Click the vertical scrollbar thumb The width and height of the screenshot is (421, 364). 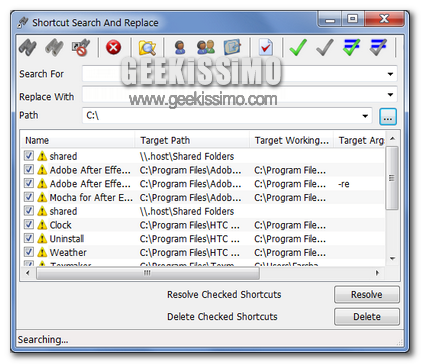392,178
